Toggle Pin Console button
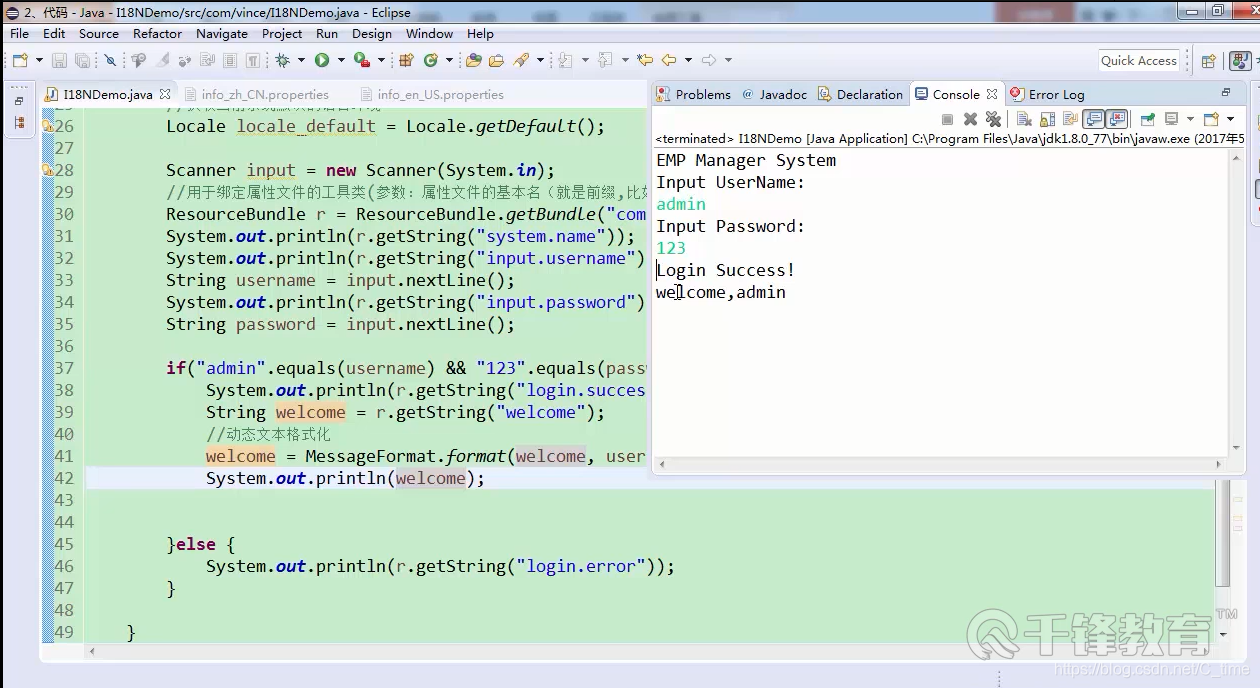 coord(1147,119)
